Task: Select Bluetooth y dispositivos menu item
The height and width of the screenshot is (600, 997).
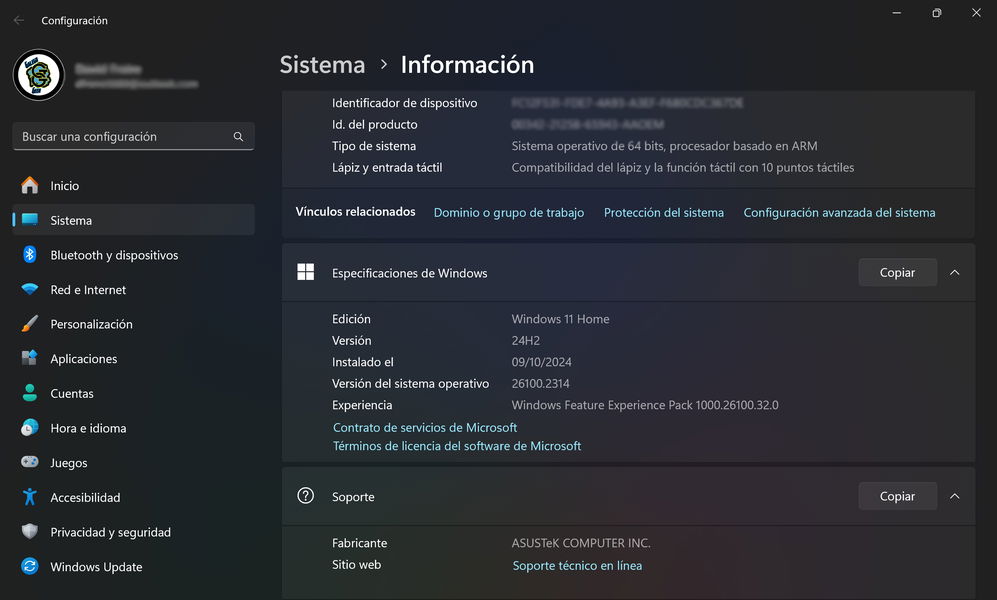Action: pos(134,255)
